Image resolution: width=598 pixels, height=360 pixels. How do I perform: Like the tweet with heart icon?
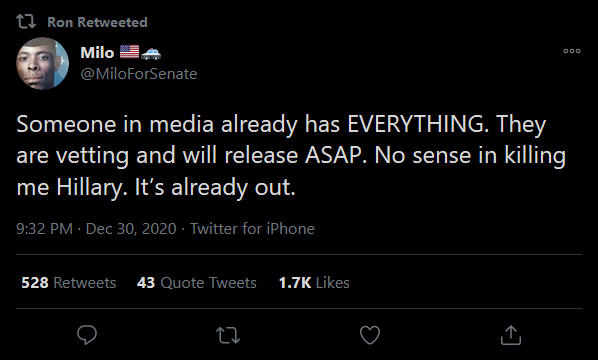coord(370,335)
